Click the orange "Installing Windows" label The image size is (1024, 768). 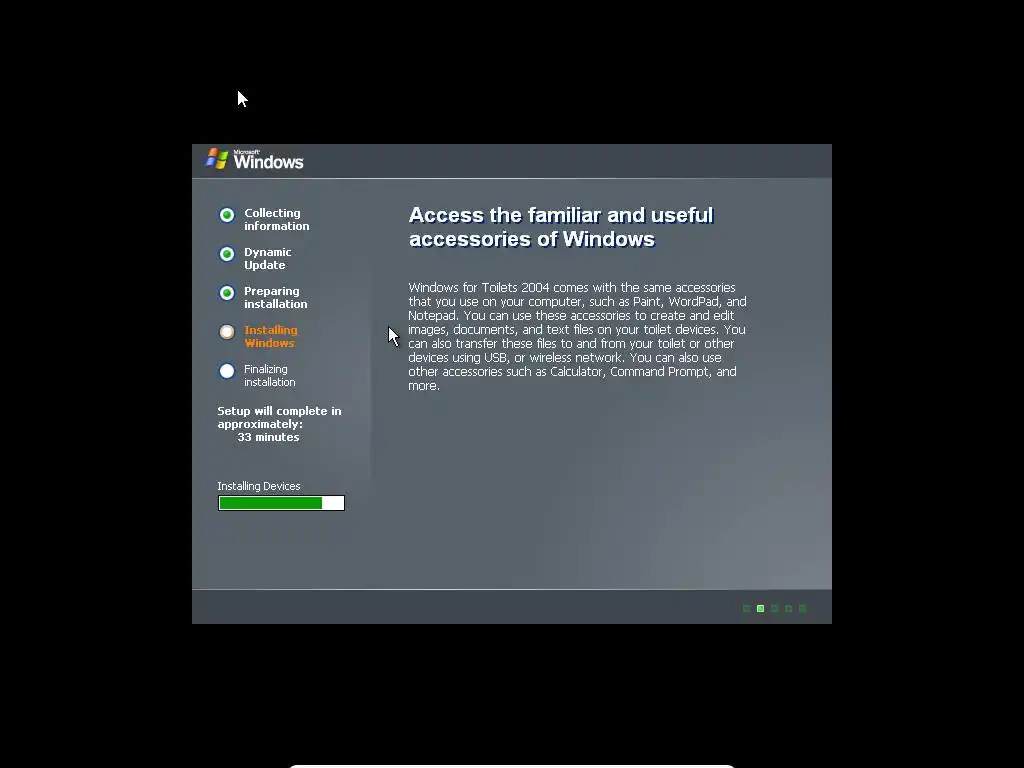(271, 336)
